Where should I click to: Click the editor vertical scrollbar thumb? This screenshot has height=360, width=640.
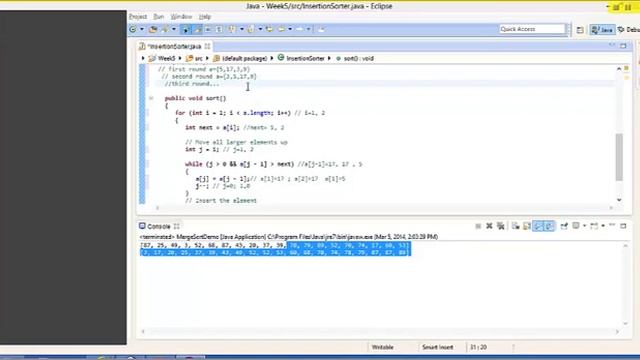pyautogui.click(x=619, y=157)
